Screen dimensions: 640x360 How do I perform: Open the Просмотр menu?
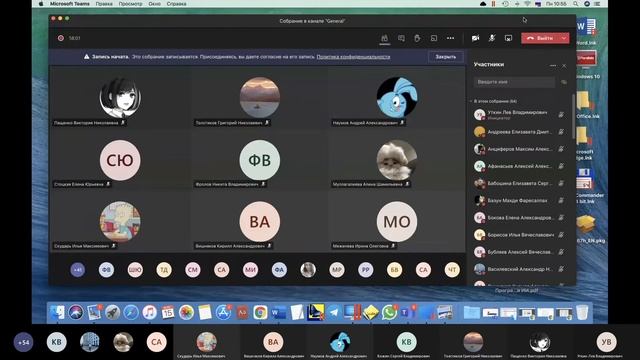[130, 4]
